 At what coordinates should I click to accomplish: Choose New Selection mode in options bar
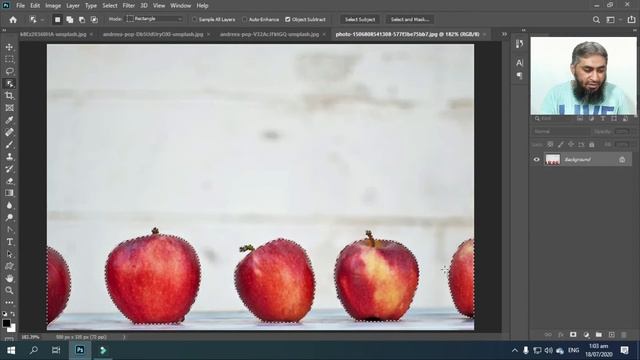pyautogui.click(x=57, y=20)
